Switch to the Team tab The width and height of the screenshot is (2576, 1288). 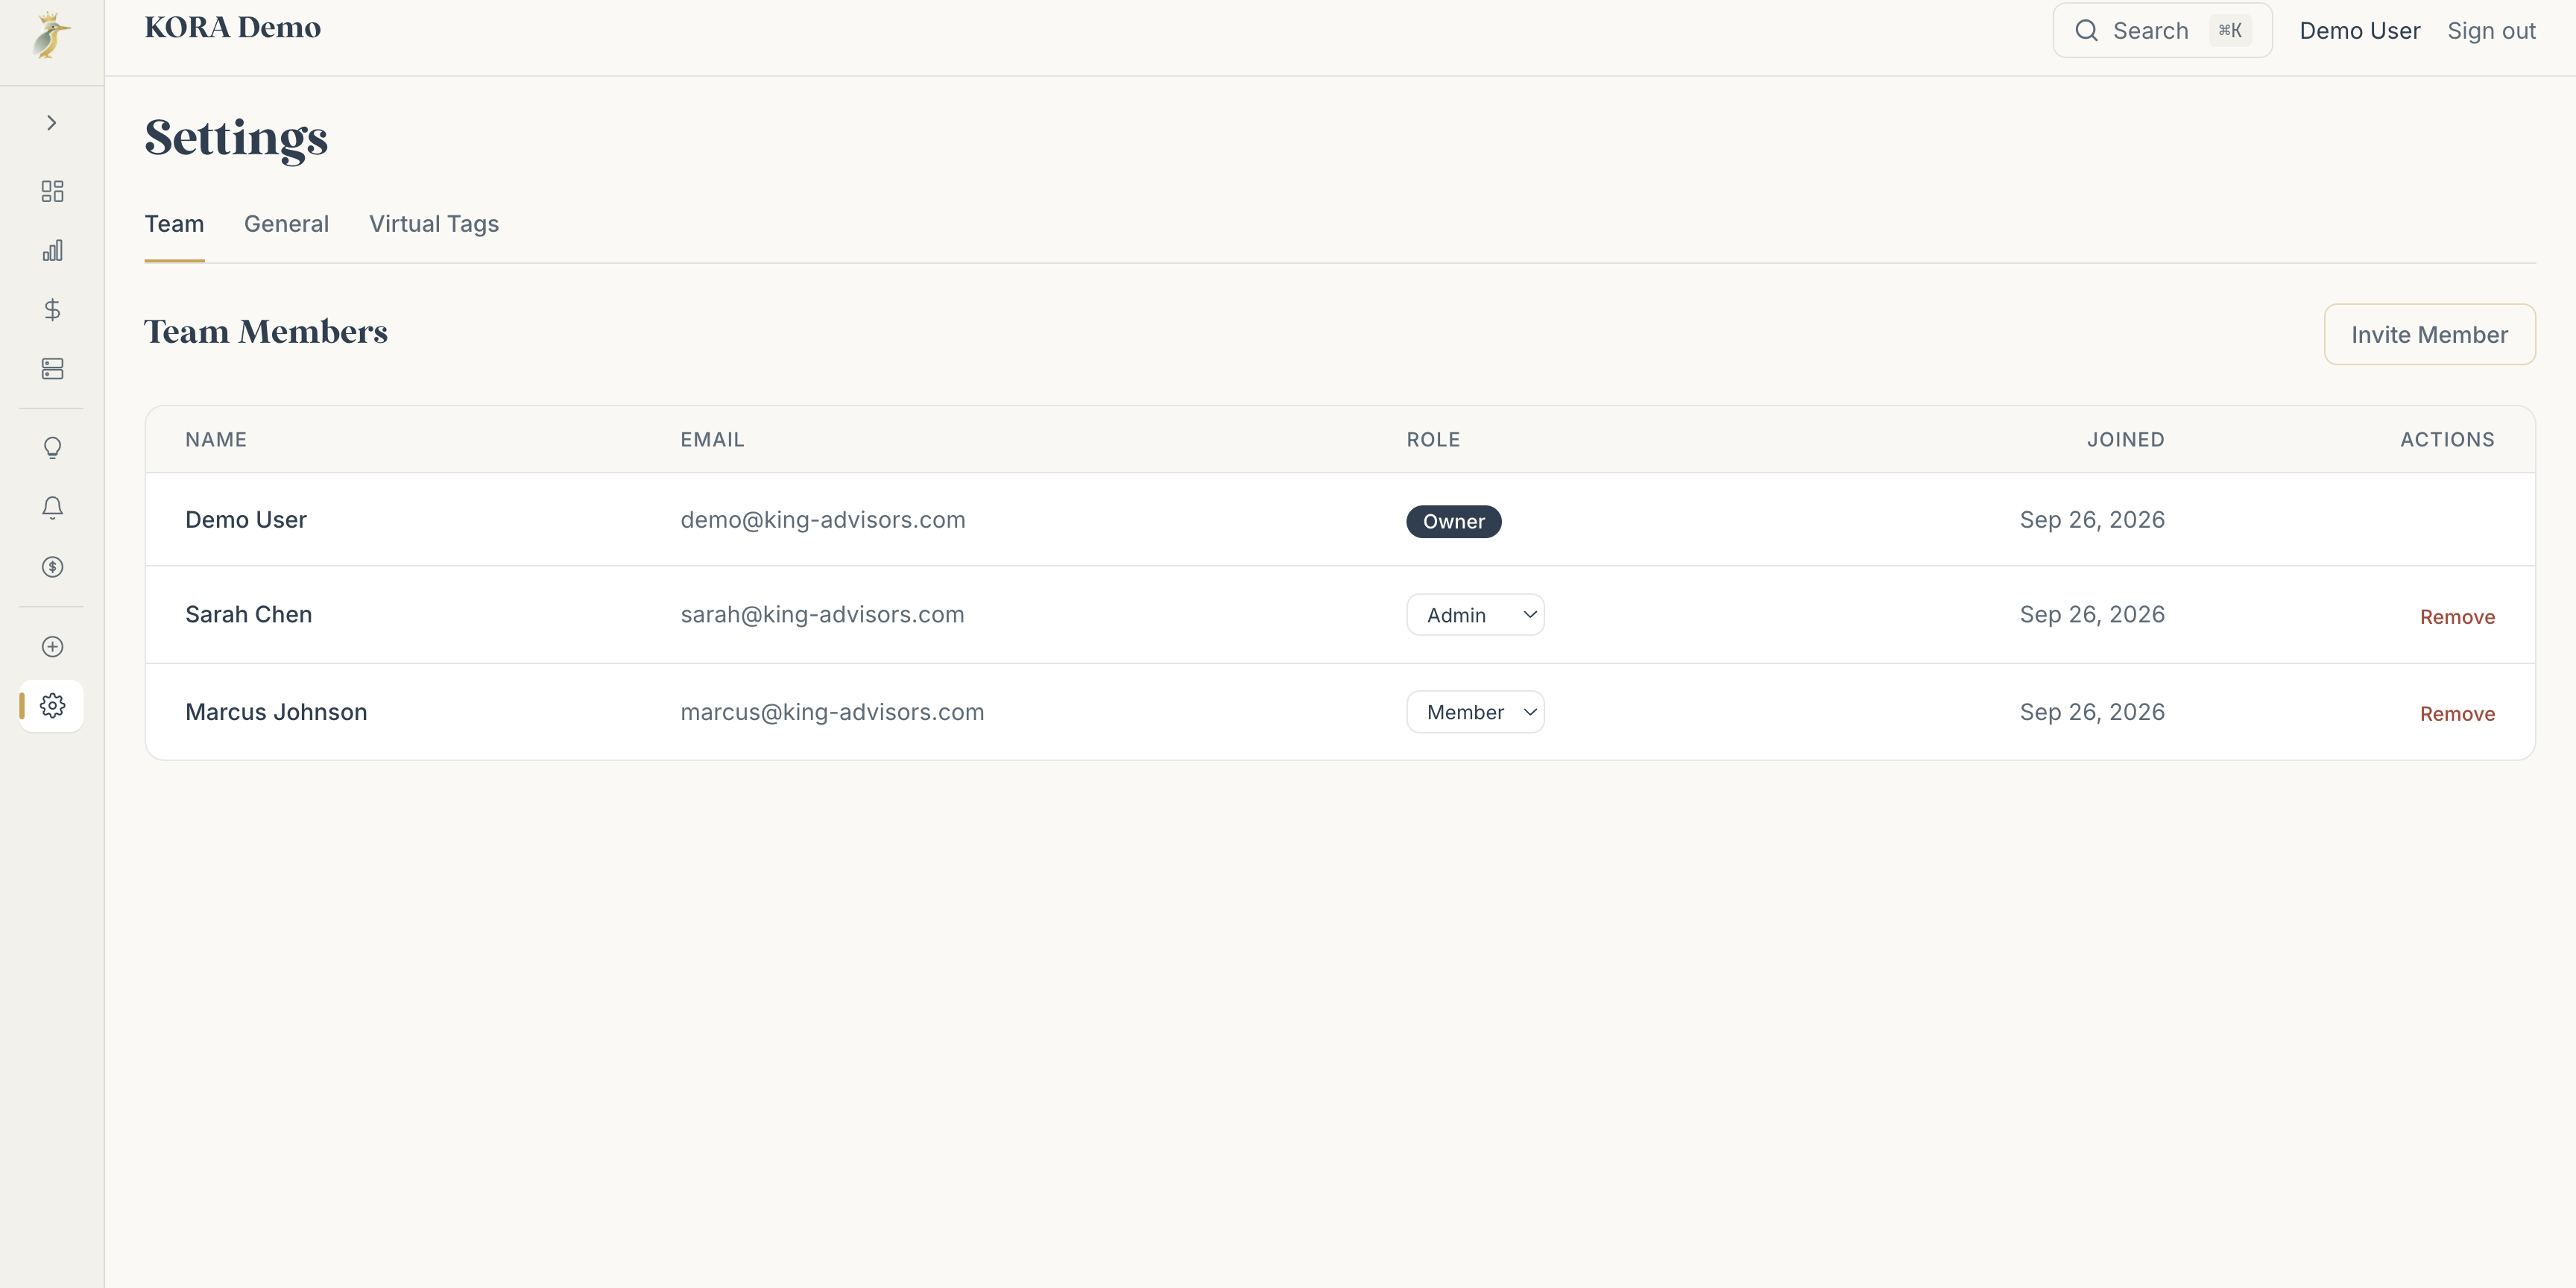pyautogui.click(x=174, y=224)
